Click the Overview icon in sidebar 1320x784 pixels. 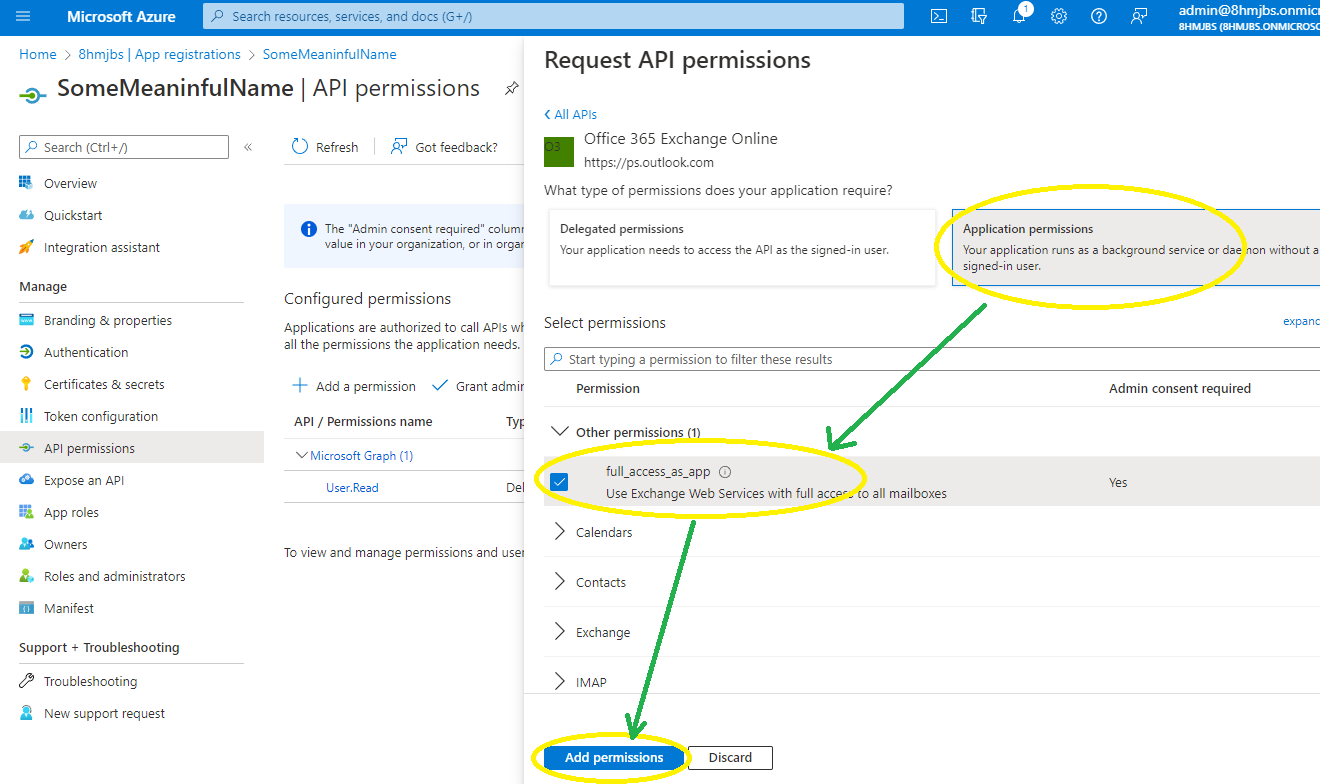[x=27, y=183]
